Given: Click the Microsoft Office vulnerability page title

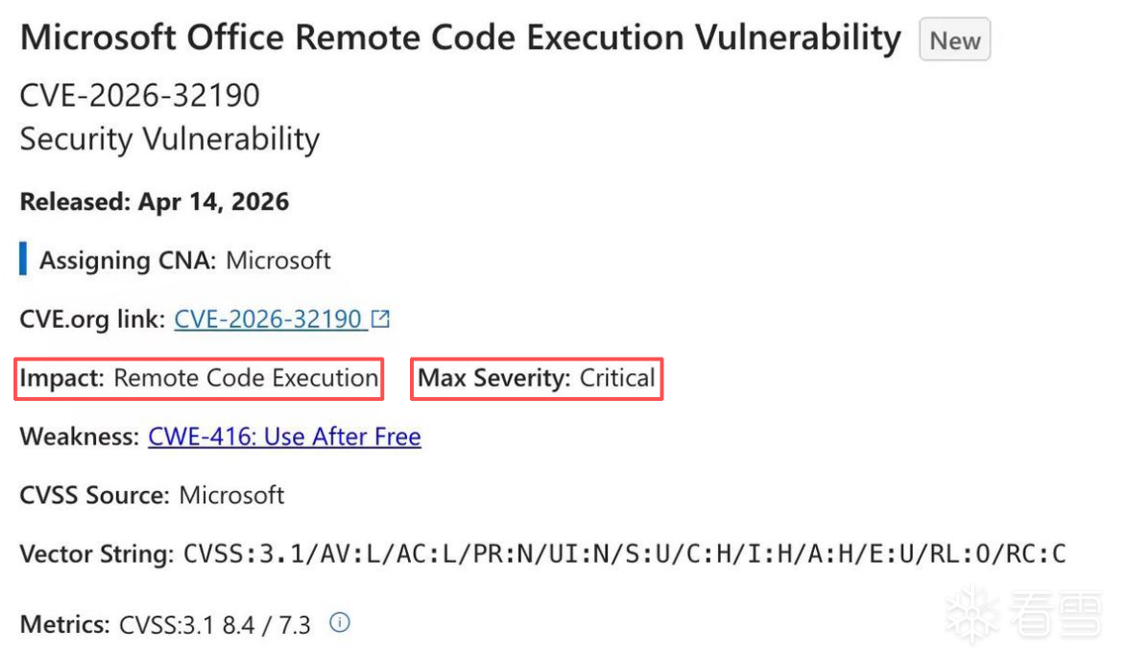Looking at the screenshot, I should pos(460,38).
